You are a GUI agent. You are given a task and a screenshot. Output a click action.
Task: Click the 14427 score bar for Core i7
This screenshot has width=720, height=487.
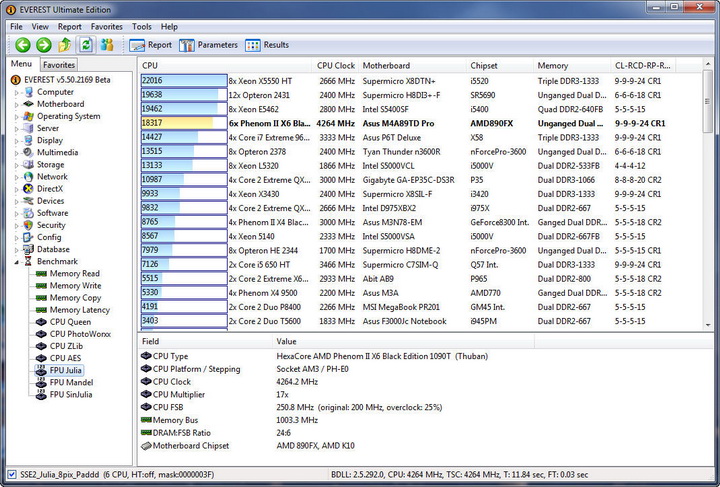[184, 137]
